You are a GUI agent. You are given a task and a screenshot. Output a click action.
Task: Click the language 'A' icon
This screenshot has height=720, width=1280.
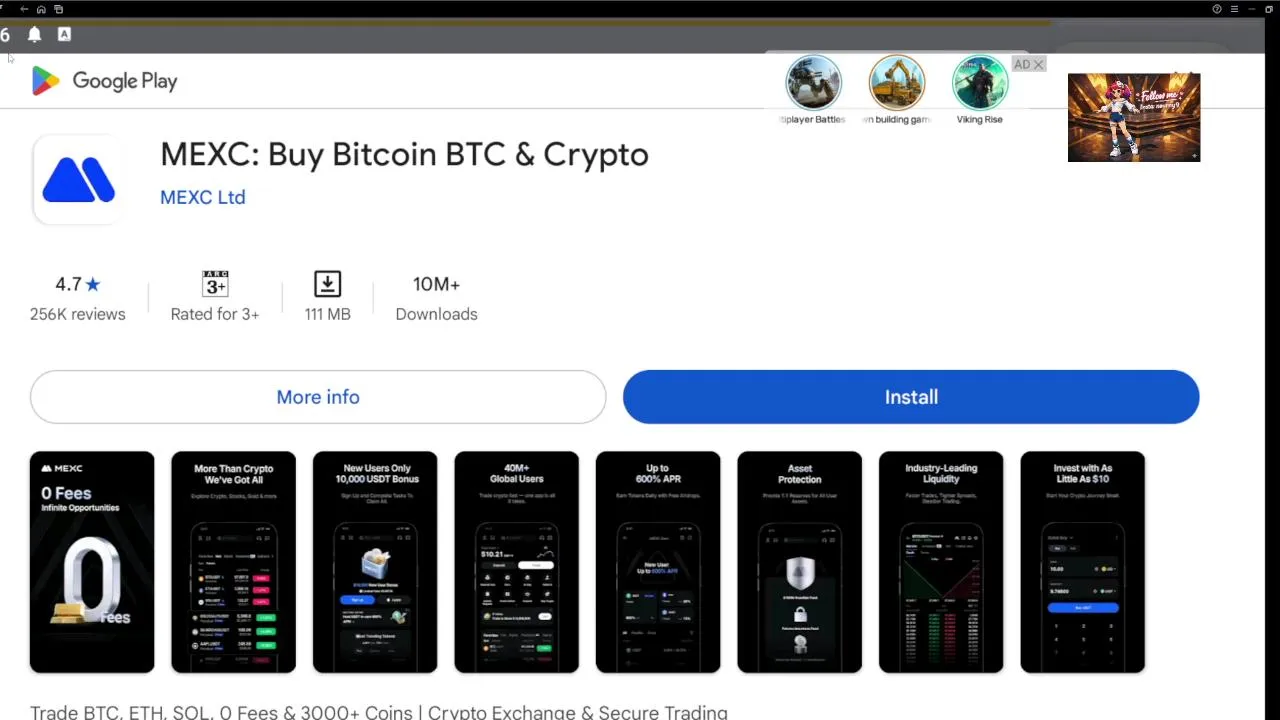[x=64, y=34]
